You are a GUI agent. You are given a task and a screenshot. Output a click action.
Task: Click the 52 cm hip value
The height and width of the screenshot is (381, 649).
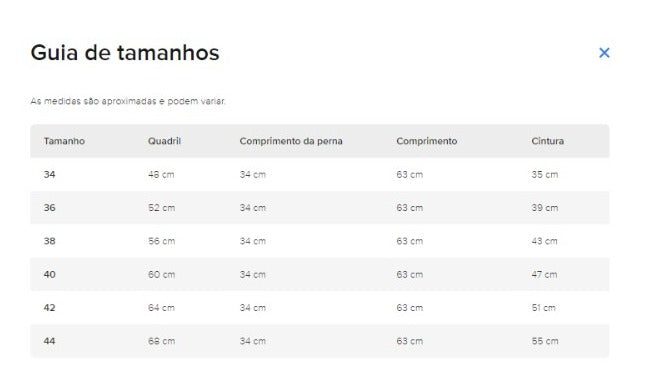coord(161,208)
